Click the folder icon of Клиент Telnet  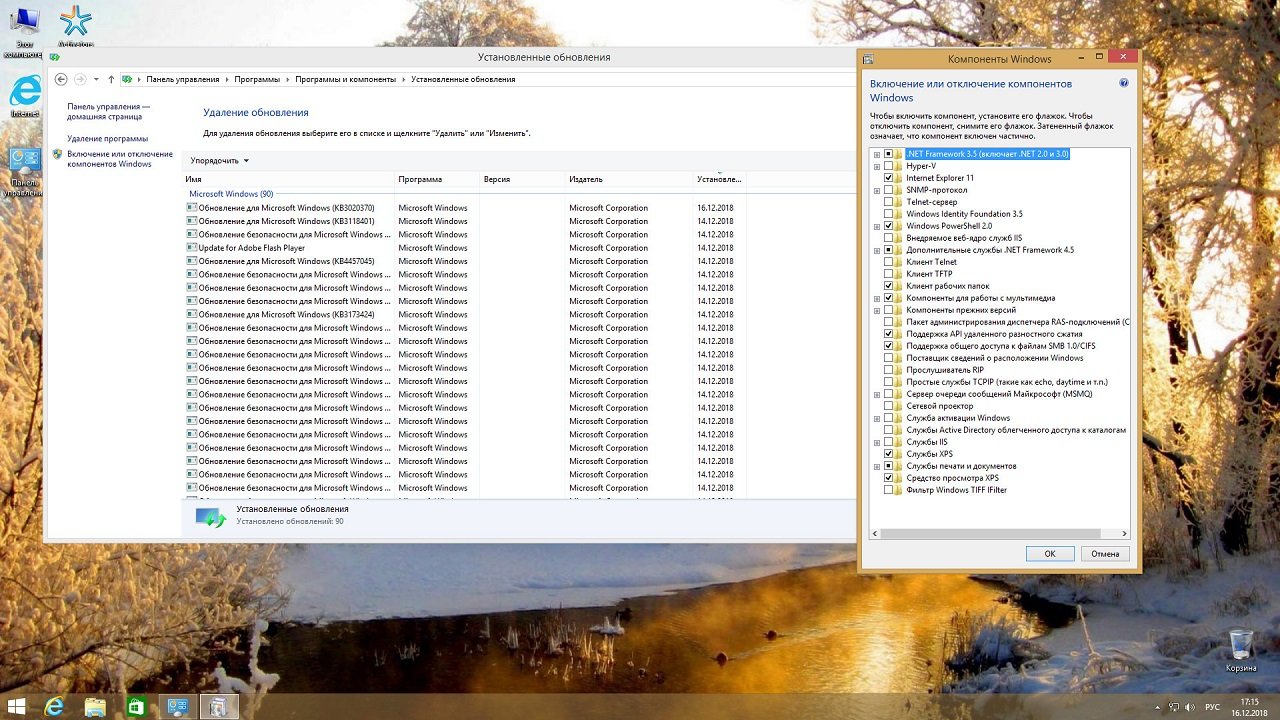(899, 262)
